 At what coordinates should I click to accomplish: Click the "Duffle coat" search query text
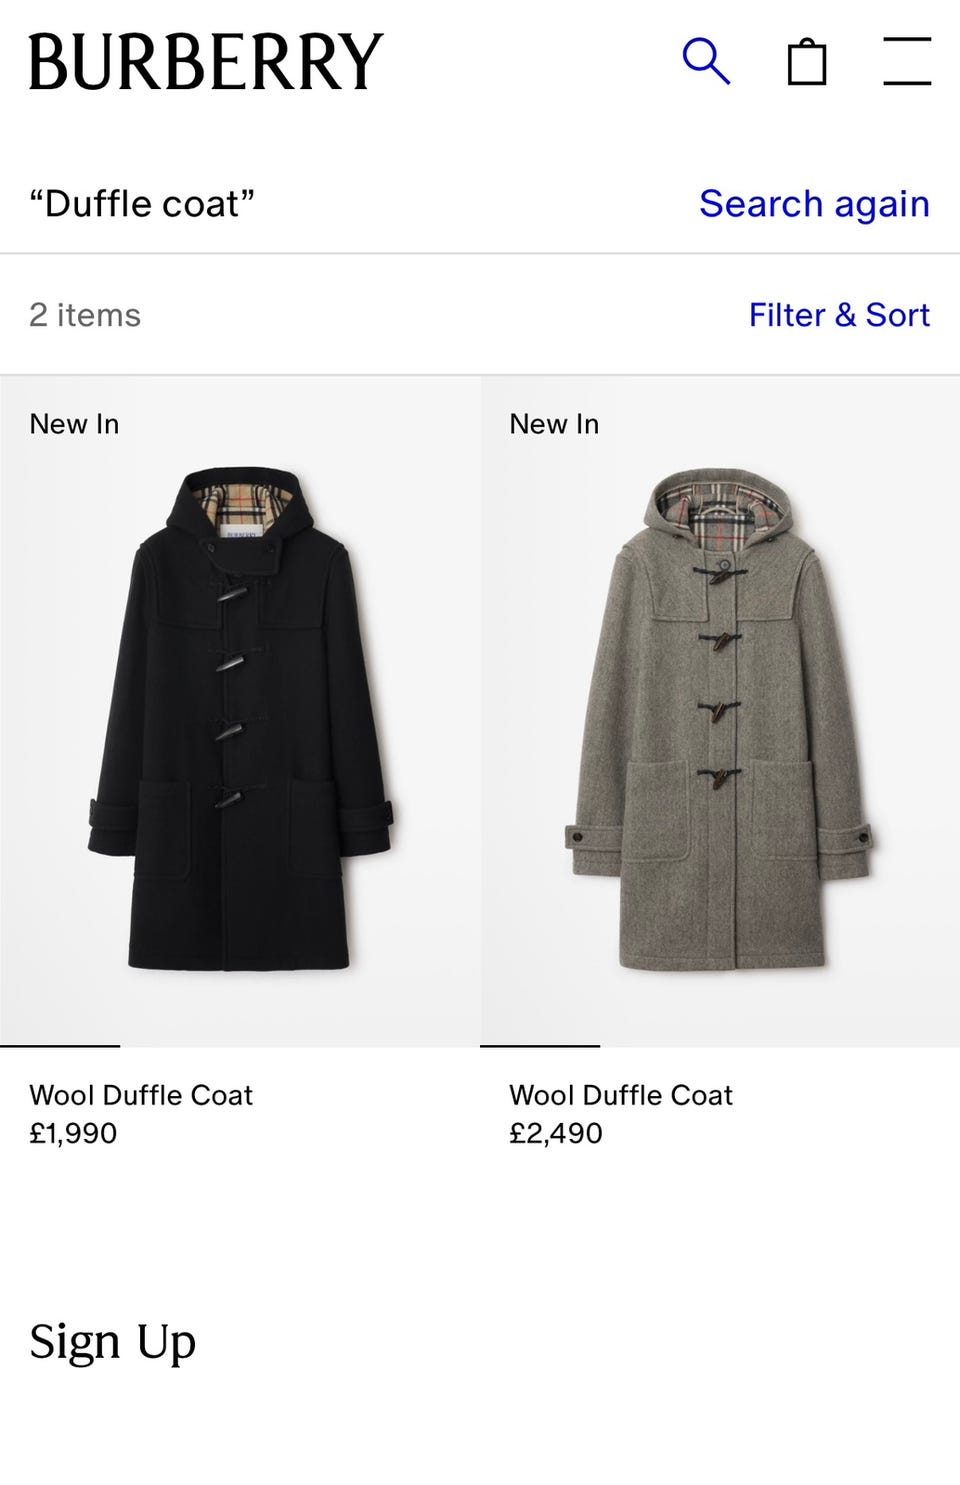pos(141,204)
